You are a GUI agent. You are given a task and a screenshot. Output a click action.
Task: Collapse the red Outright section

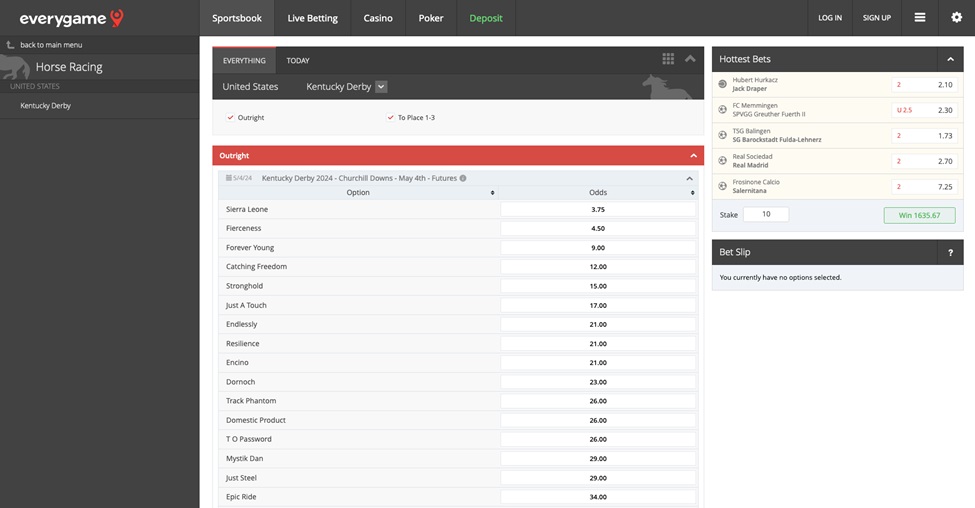pyautogui.click(x=693, y=156)
